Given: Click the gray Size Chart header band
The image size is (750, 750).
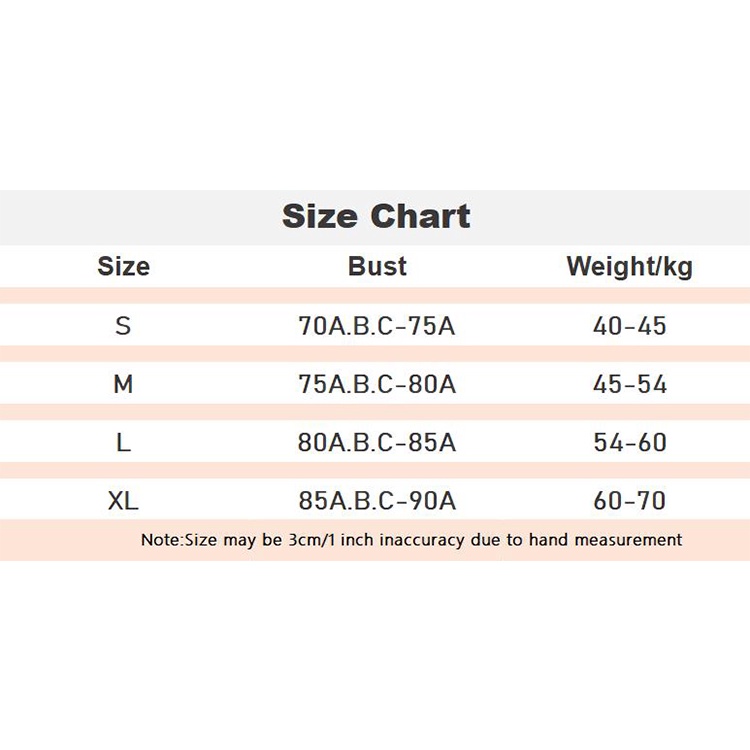Looking at the screenshot, I should 375,218.
